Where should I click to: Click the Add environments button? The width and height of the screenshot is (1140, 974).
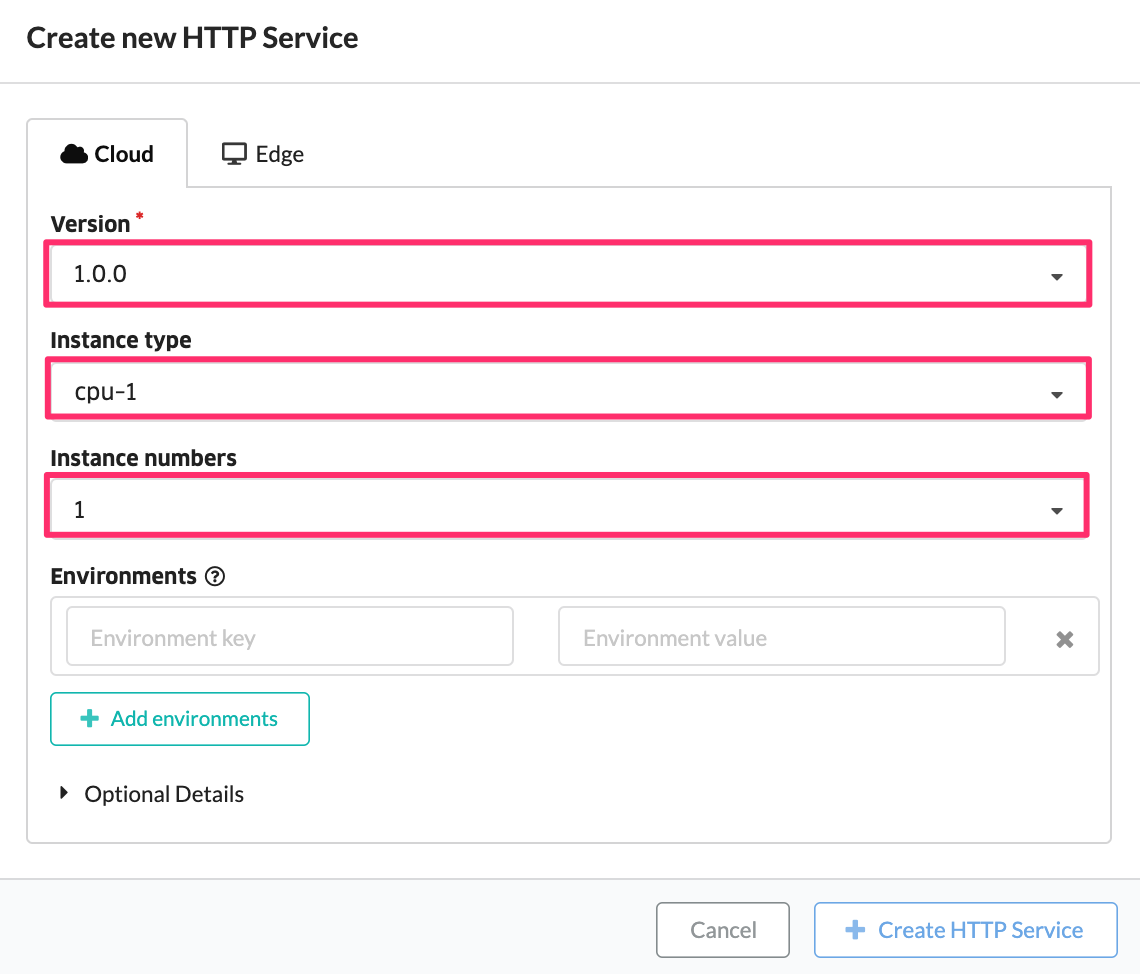pyautogui.click(x=180, y=719)
